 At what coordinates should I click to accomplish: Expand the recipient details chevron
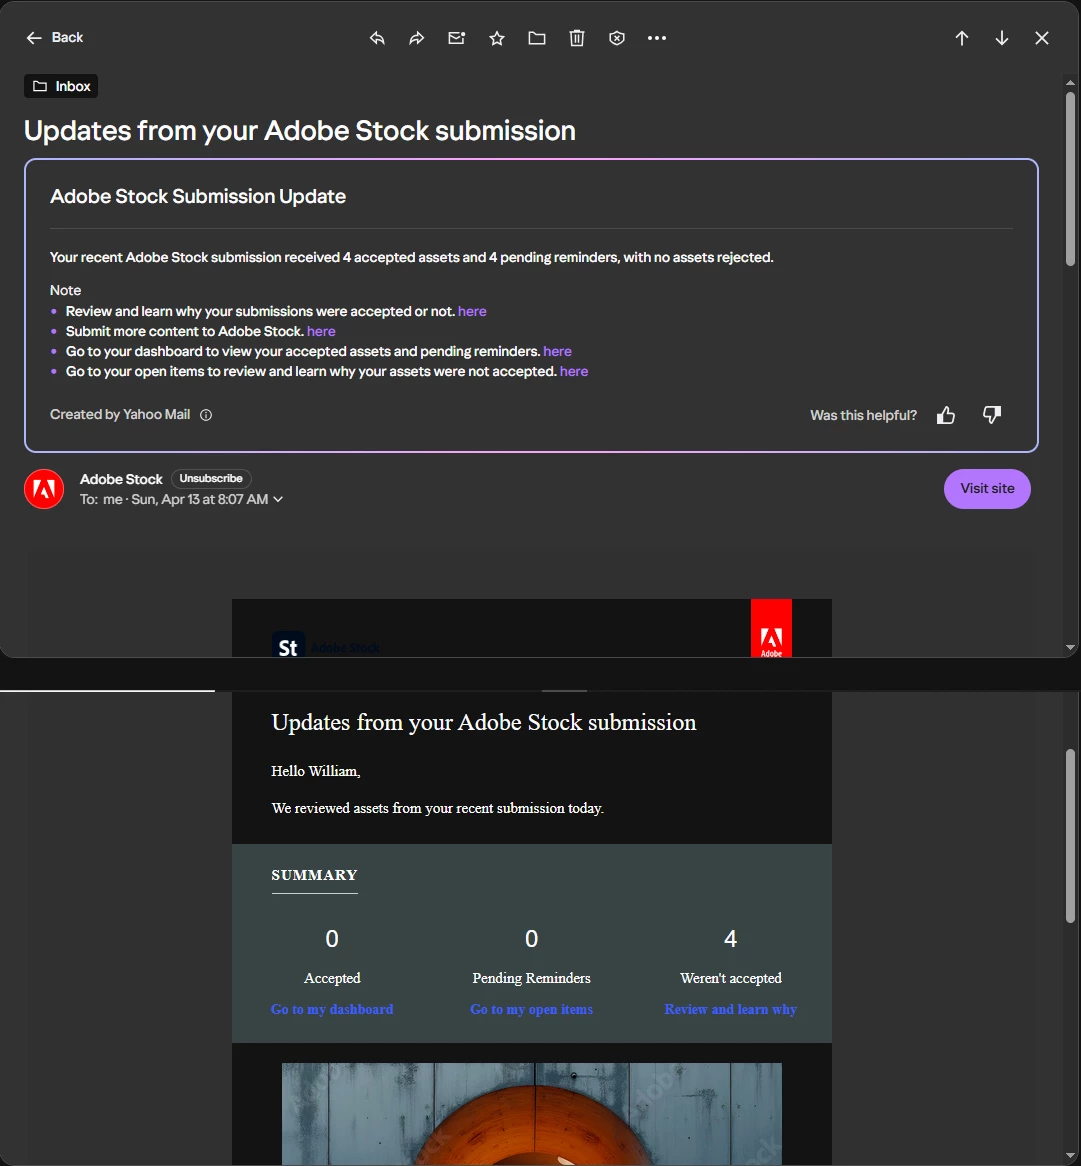click(x=278, y=500)
